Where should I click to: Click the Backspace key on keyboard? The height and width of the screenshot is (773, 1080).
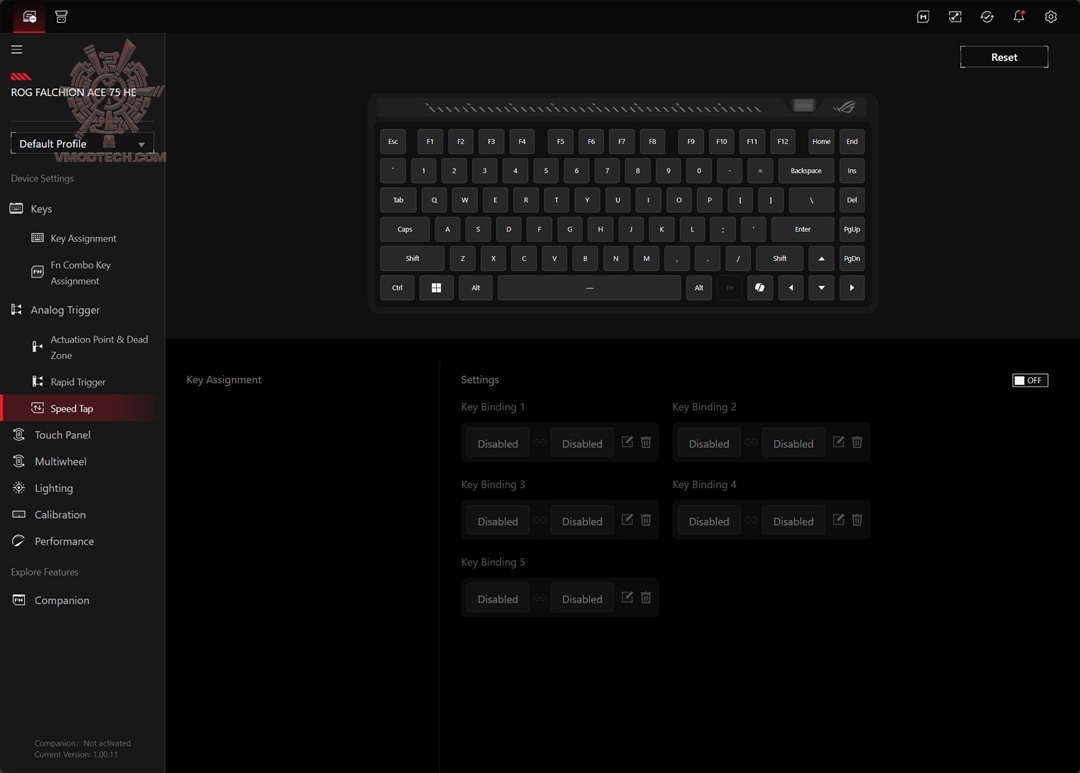806,170
